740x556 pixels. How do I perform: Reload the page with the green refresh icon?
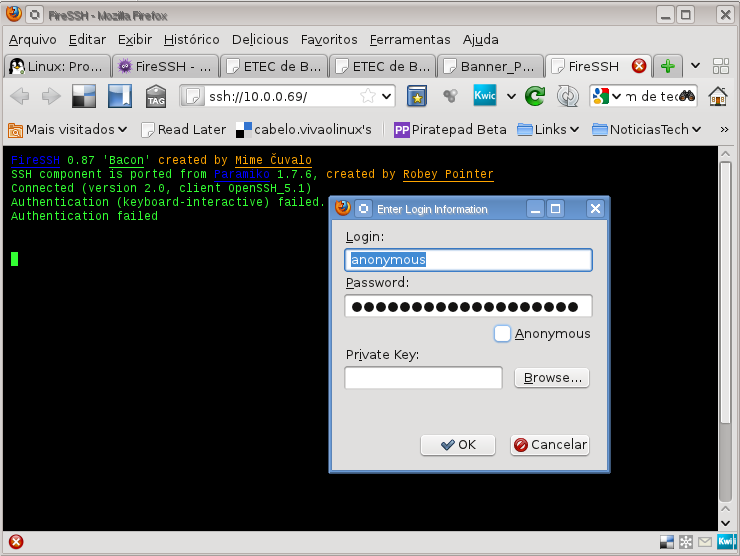tap(535, 97)
